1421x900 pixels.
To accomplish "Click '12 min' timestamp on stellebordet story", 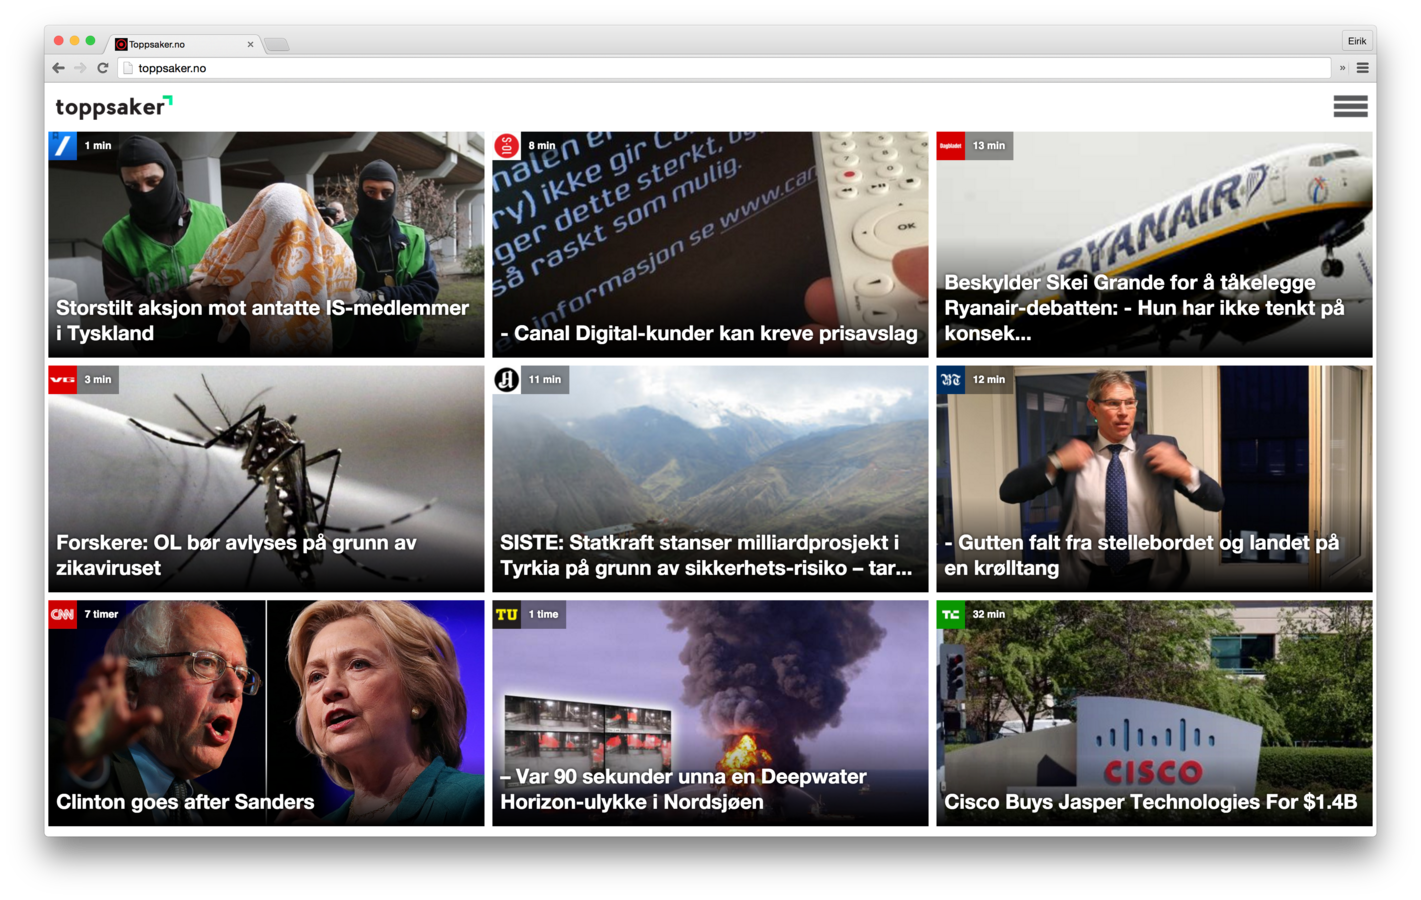I will point(989,380).
